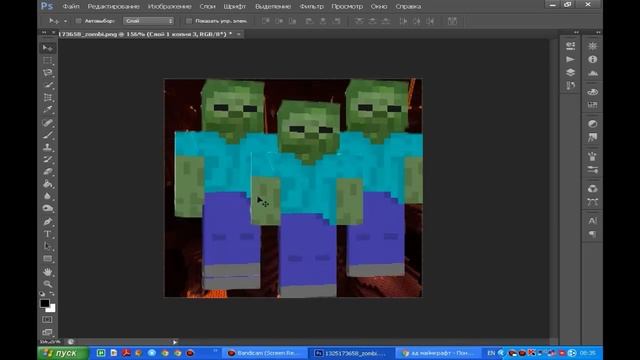Select the Pen tool

[x=47, y=222]
